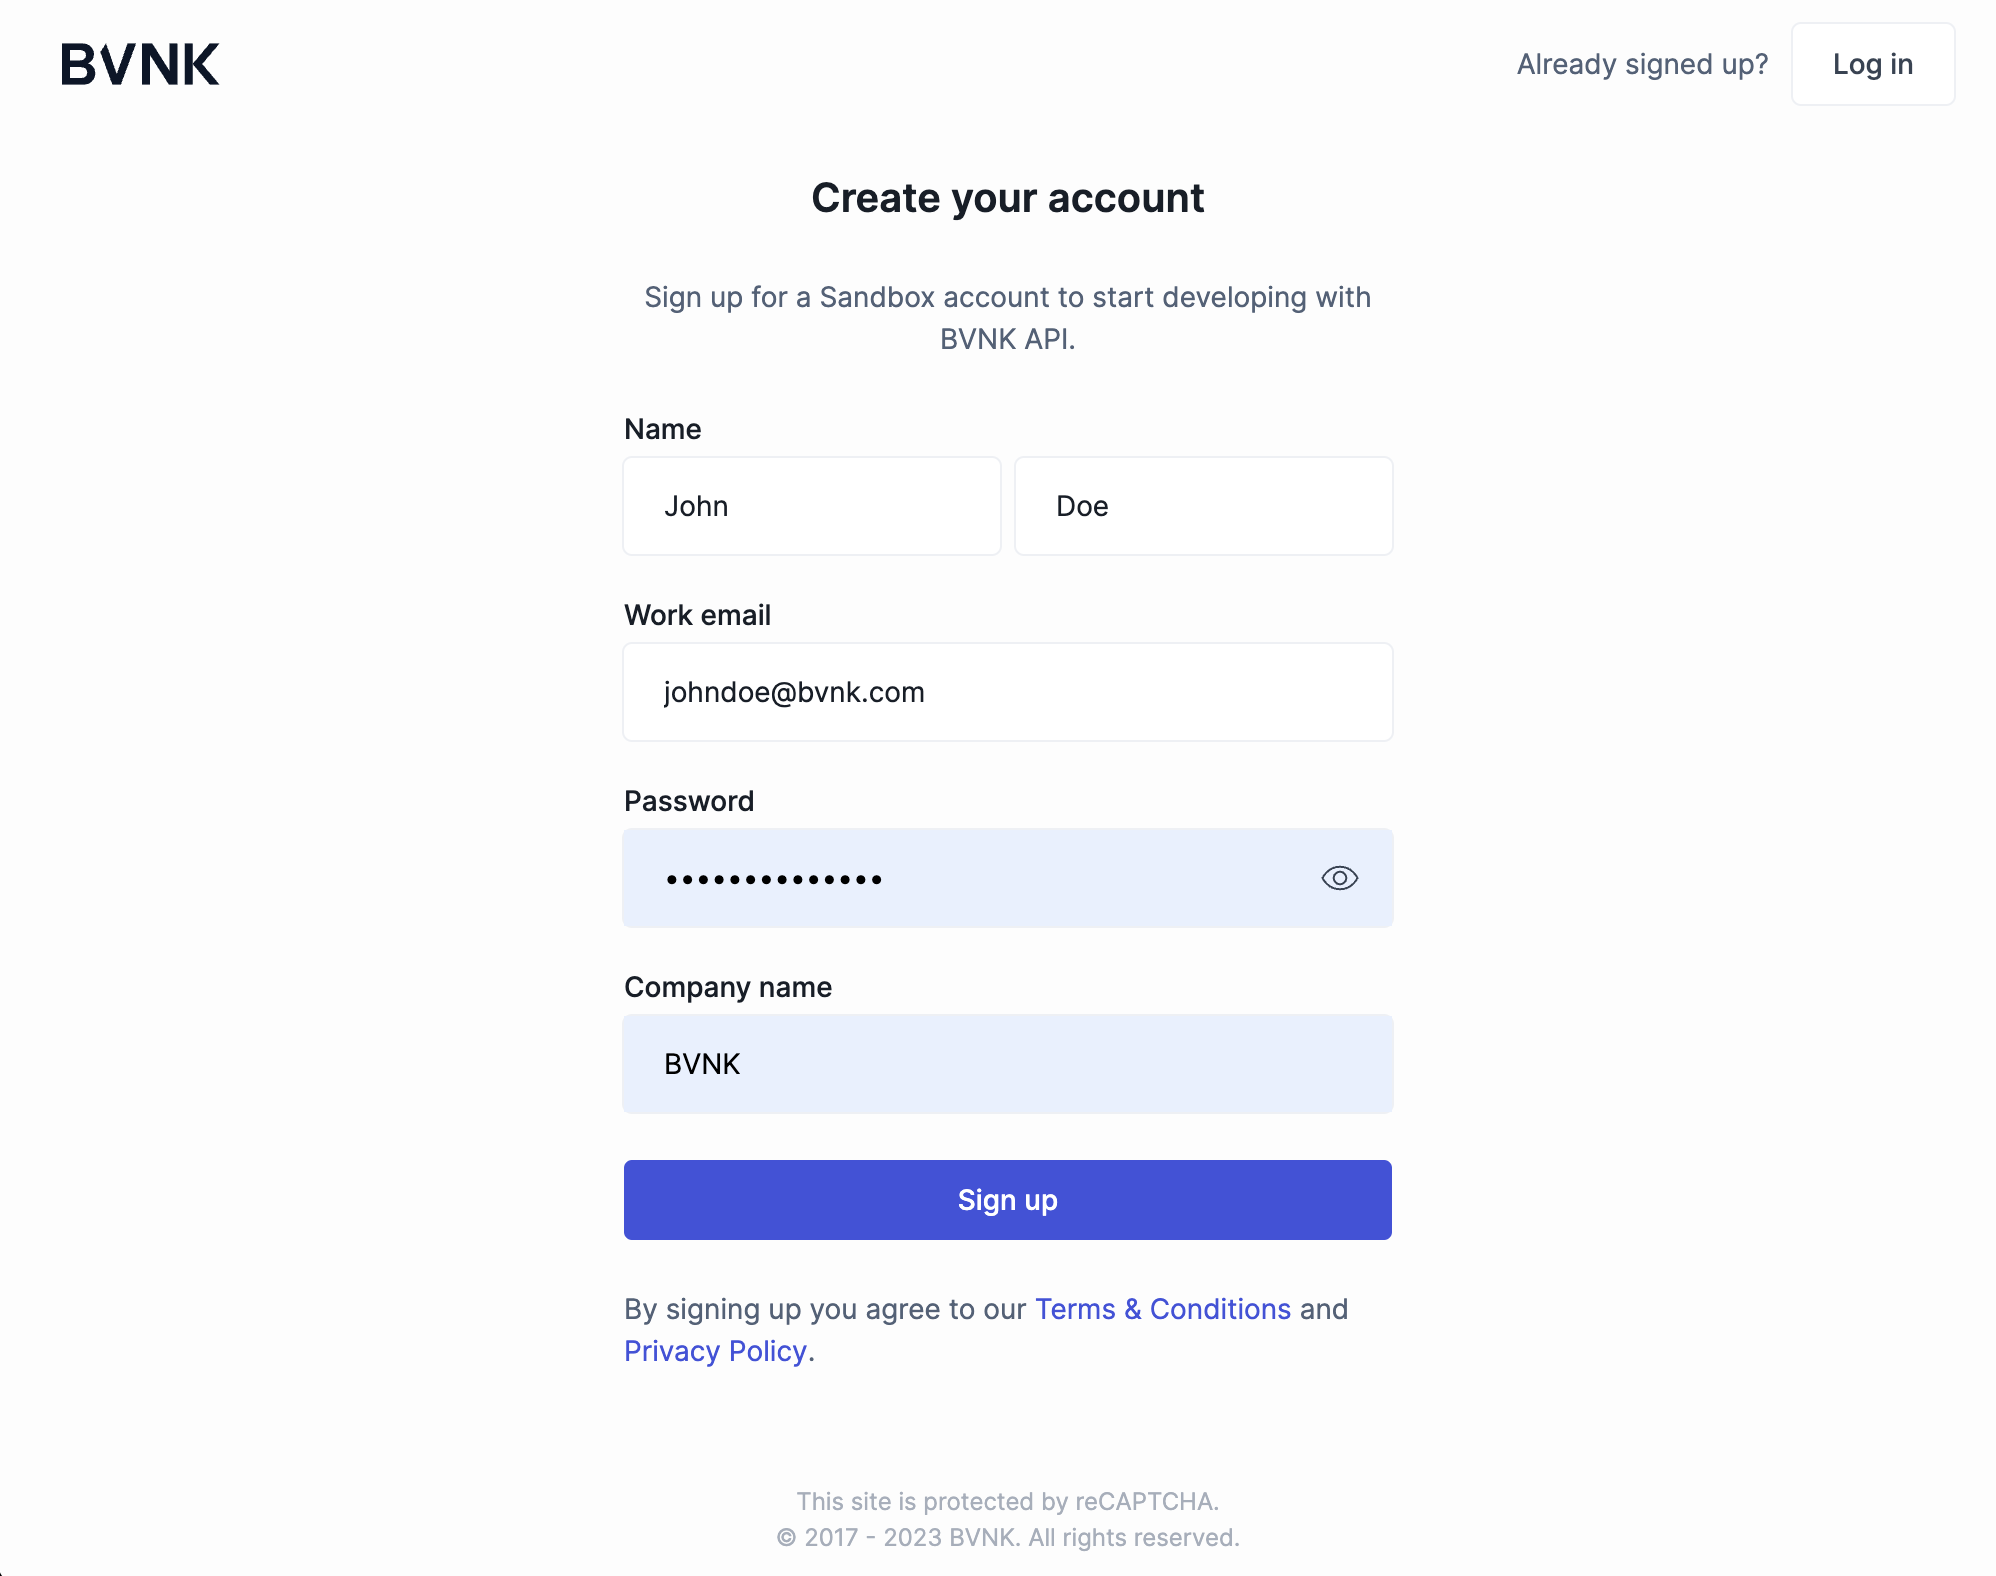
Task: Click the reCAPTCHA protection notice
Action: point(1007,1501)
